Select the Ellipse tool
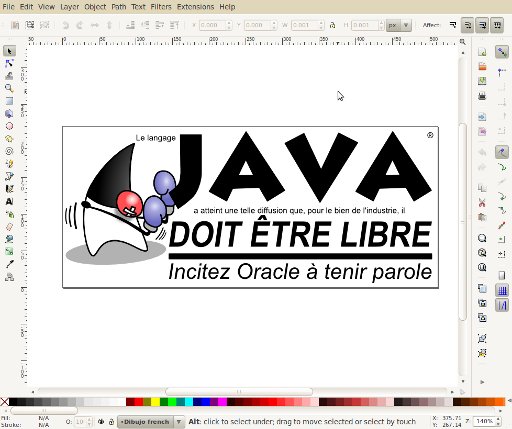Image resolution: width=512 pixels, height=429 pixels. click(x=9, y=126)
